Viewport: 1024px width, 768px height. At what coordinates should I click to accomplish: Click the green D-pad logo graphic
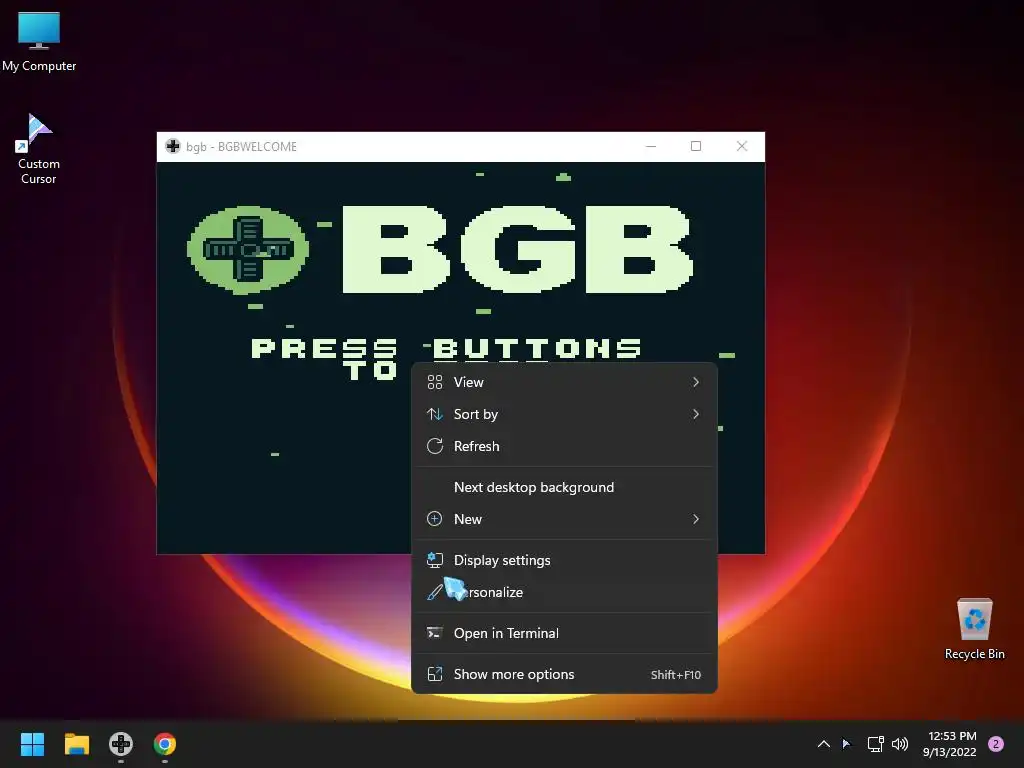[x=248, y=249]
